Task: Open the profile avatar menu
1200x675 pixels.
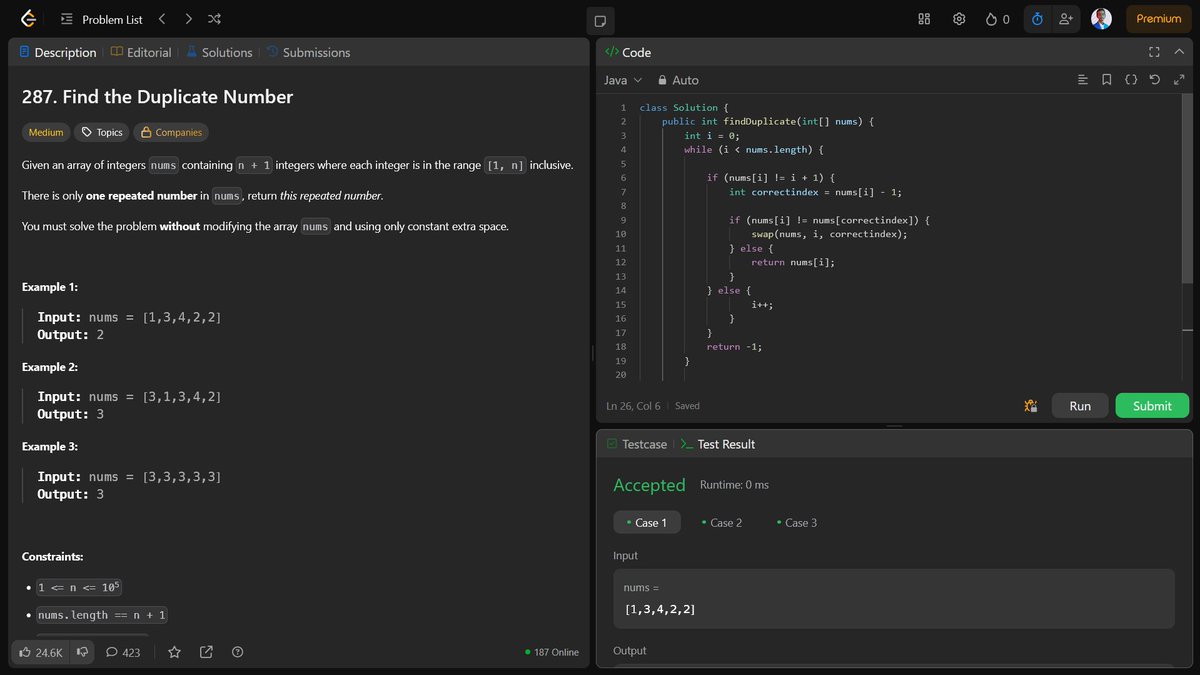Action: [1101, 19]
